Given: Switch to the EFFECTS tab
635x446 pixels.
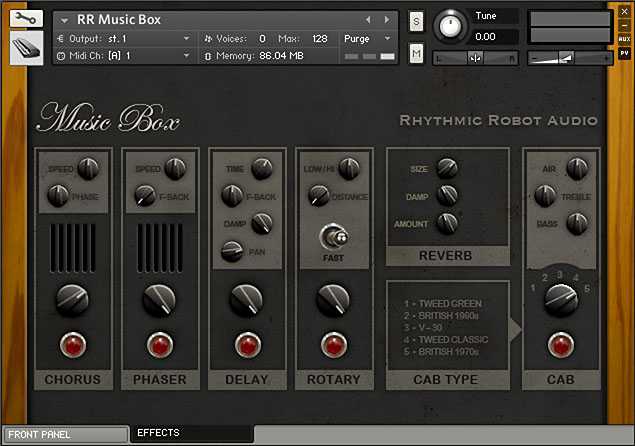Looking at the screenshot, I should 191,433.
